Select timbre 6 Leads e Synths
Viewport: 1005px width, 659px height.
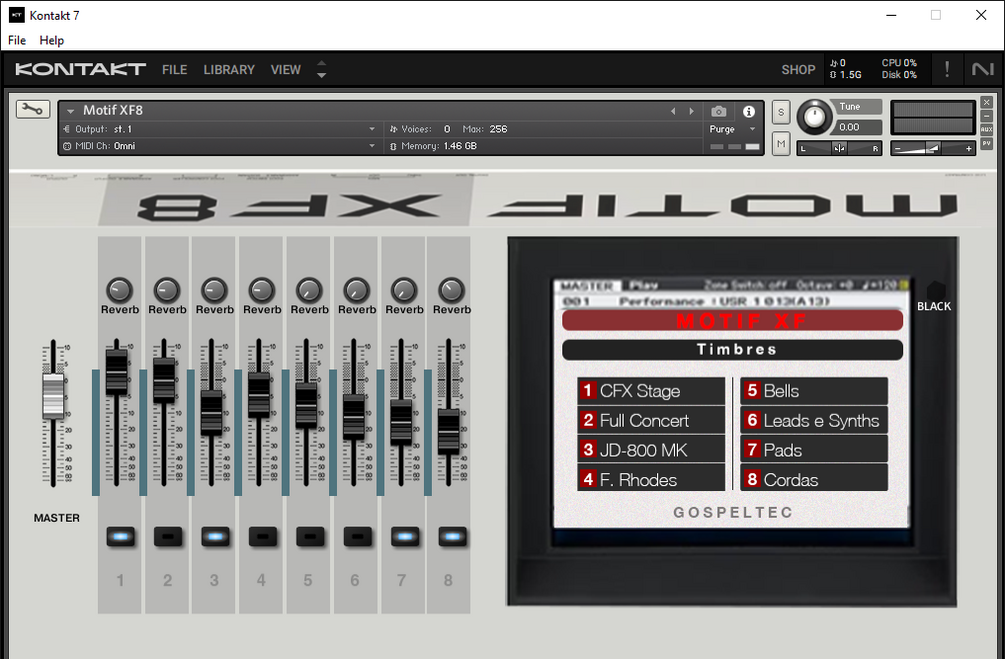point(814,420)
